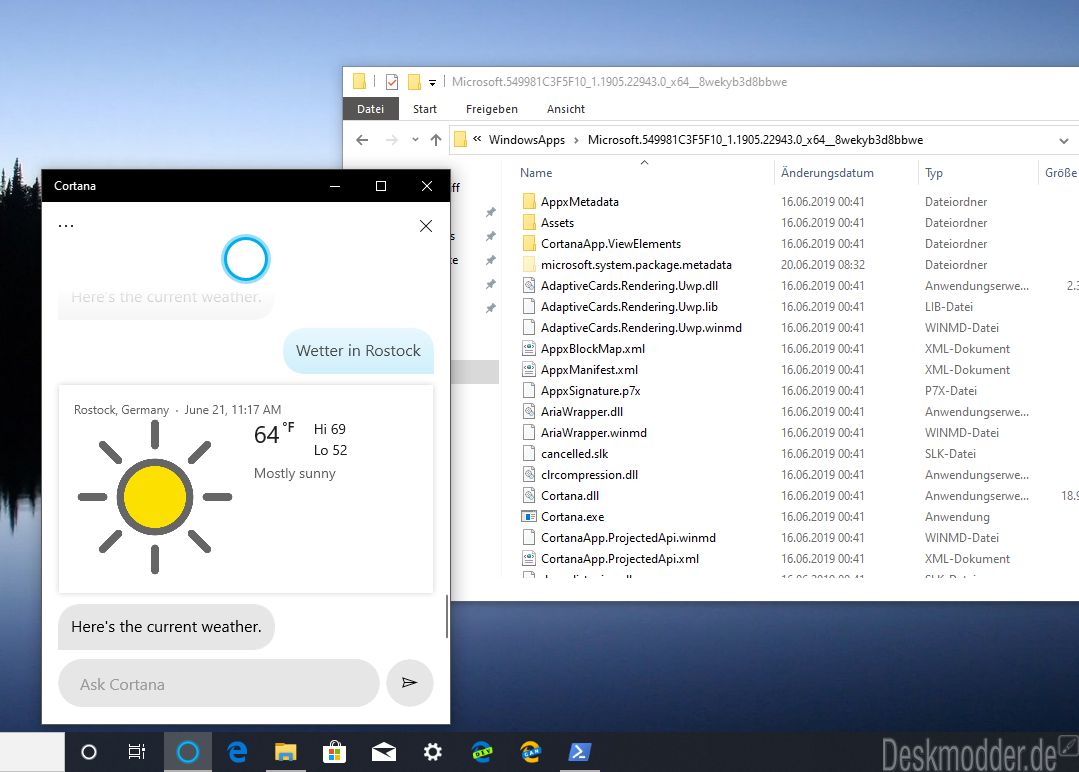Open address bar history dropdown
Image resolution: width=1079 pixels, height=772 pixels.
click(x=1064, y=140)
